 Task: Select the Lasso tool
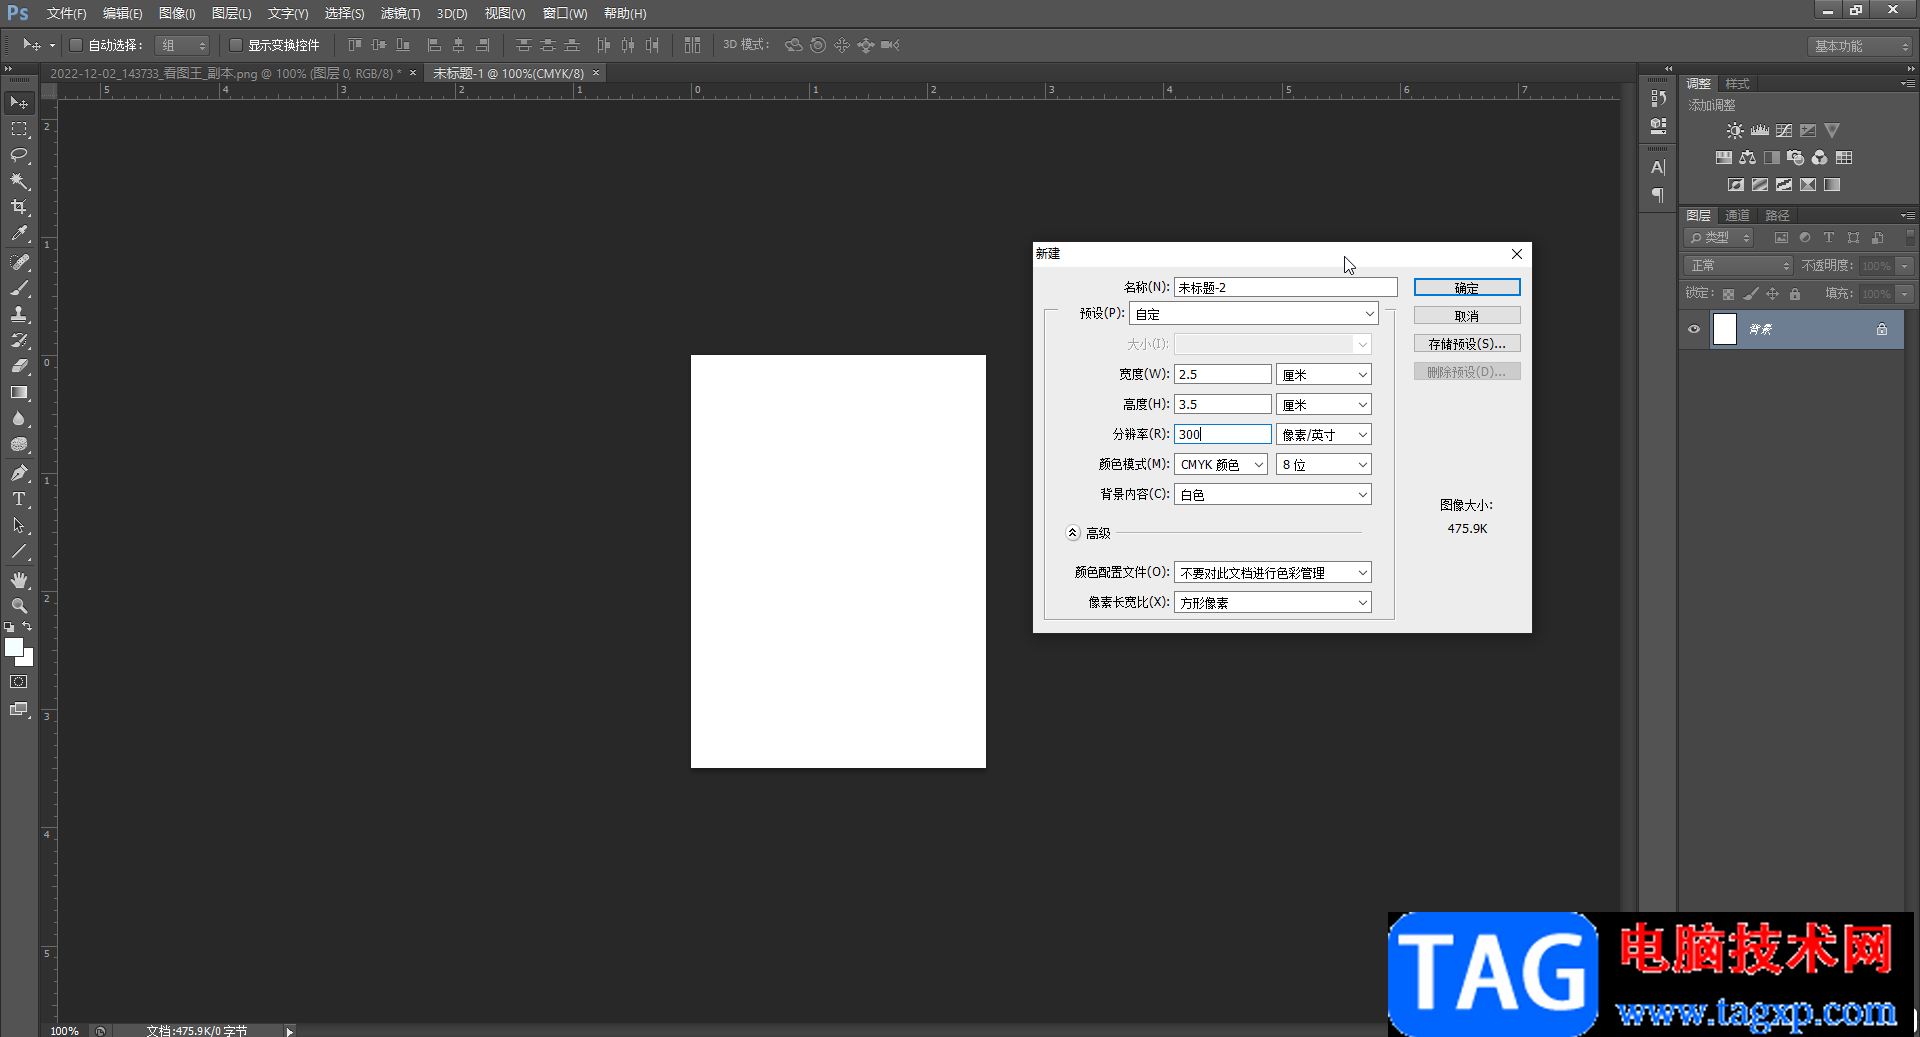click(19, 155)
